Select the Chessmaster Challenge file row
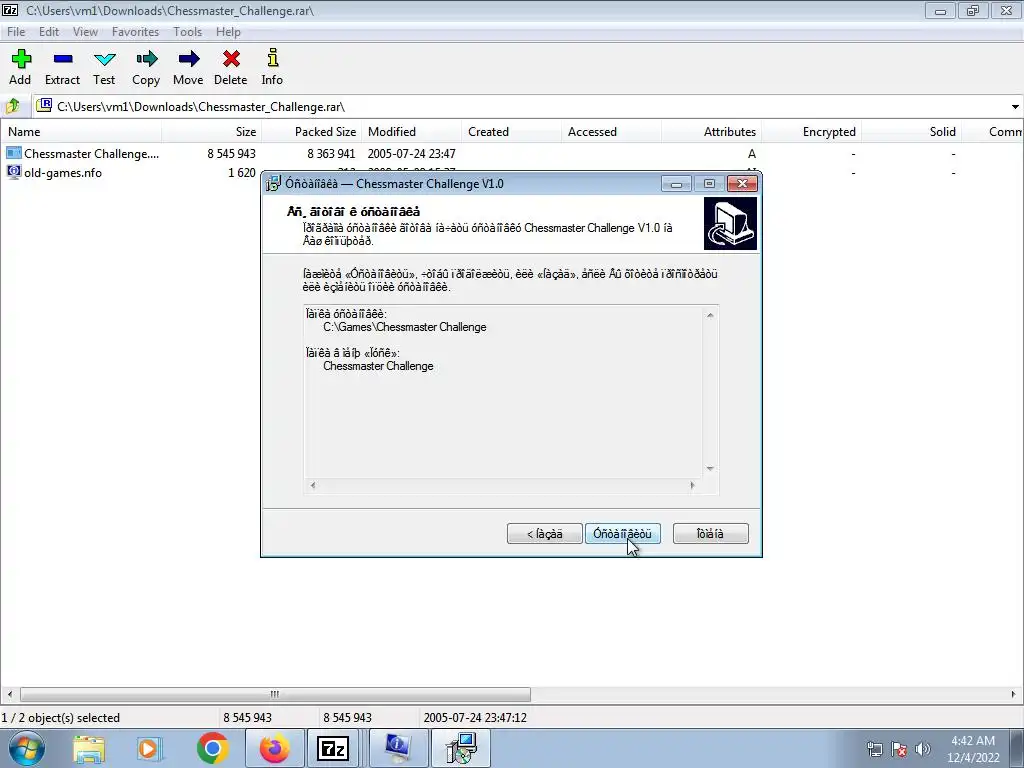 pos(512,153)
